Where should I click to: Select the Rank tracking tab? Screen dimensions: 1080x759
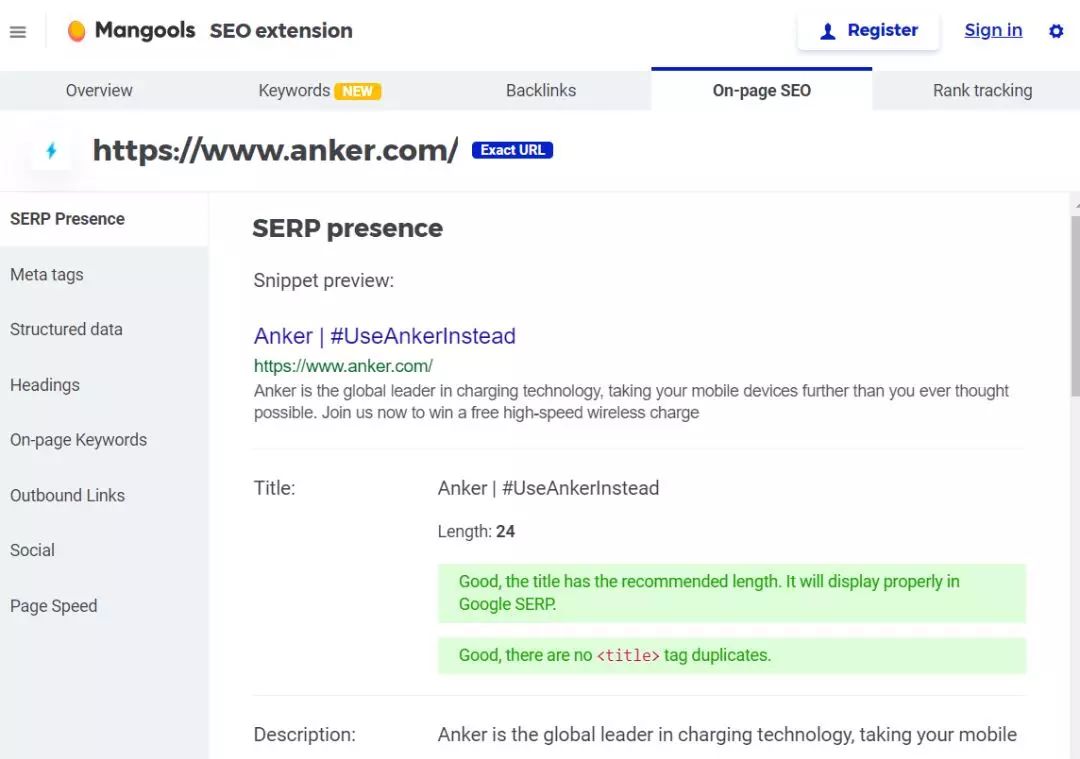pyautogui.click(x=982, y=90)
